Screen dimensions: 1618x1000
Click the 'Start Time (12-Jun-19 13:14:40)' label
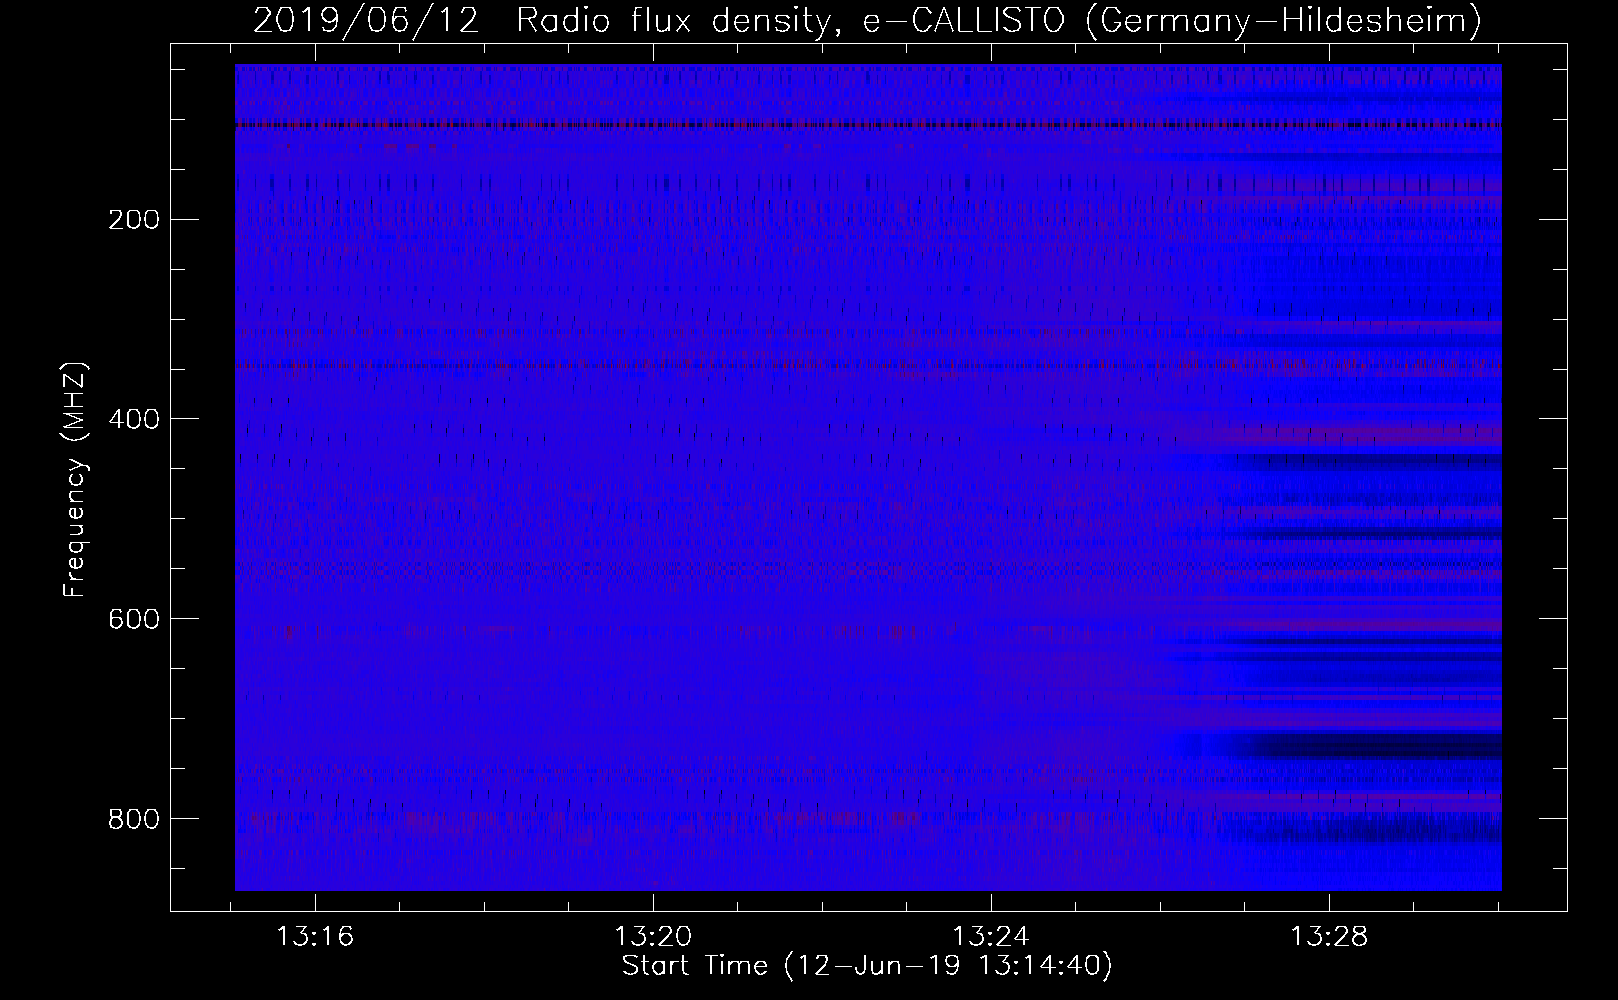pyautogui.click(x=867, y=966)
